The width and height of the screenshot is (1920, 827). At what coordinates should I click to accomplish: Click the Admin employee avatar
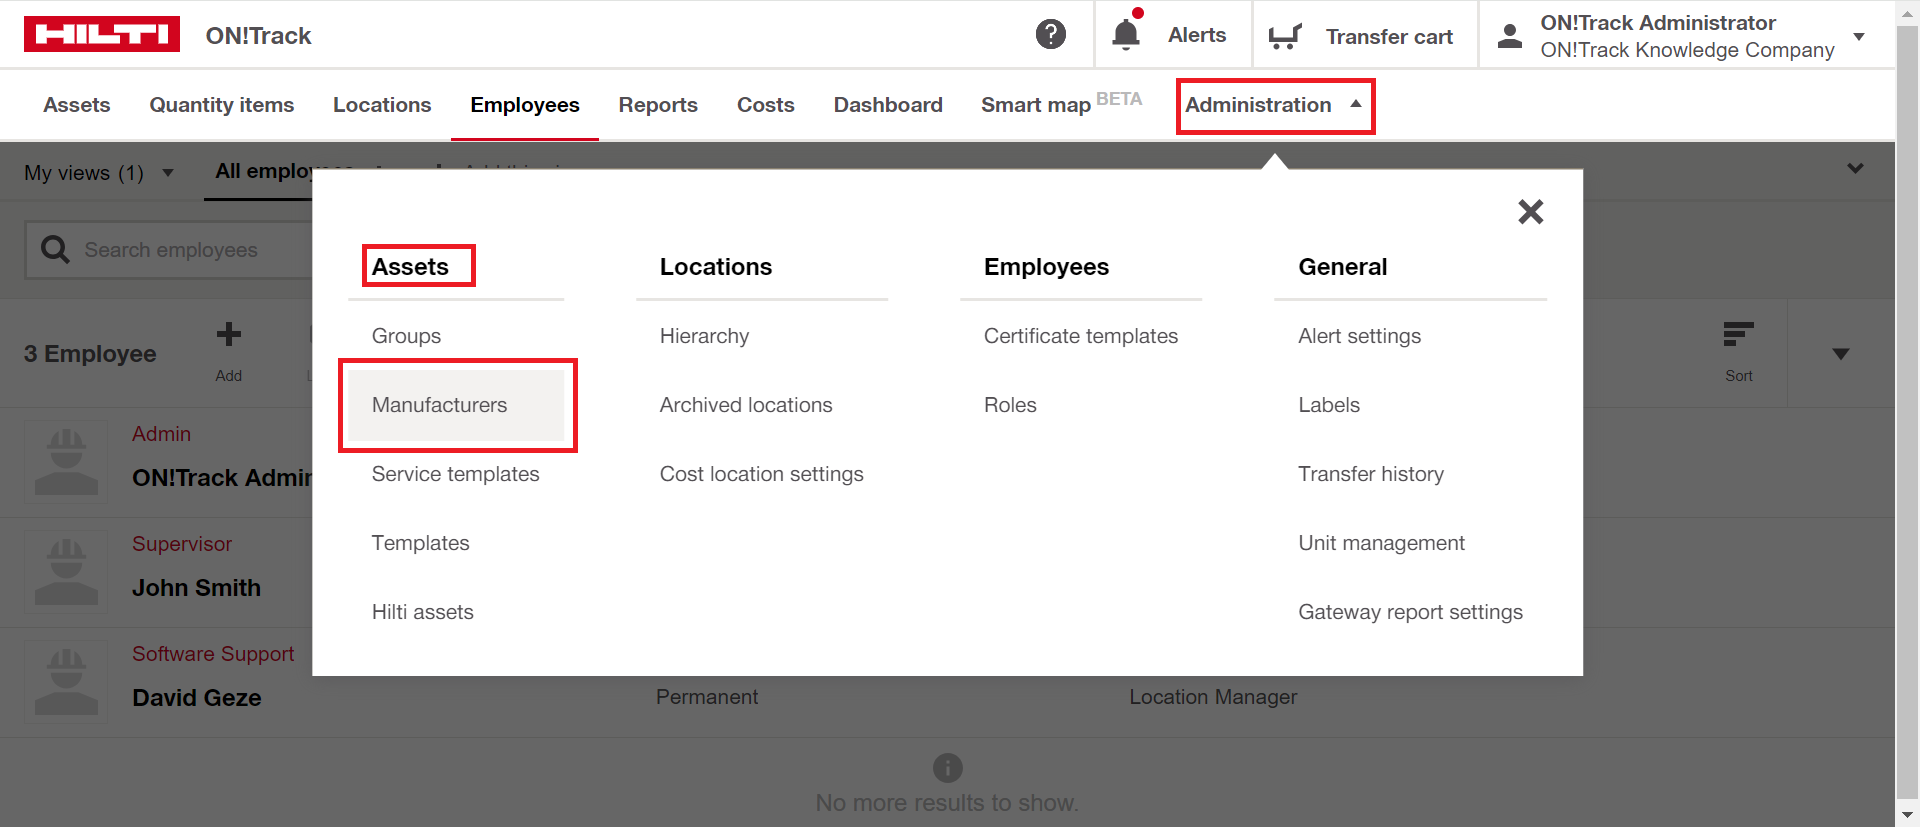[66, 461]
